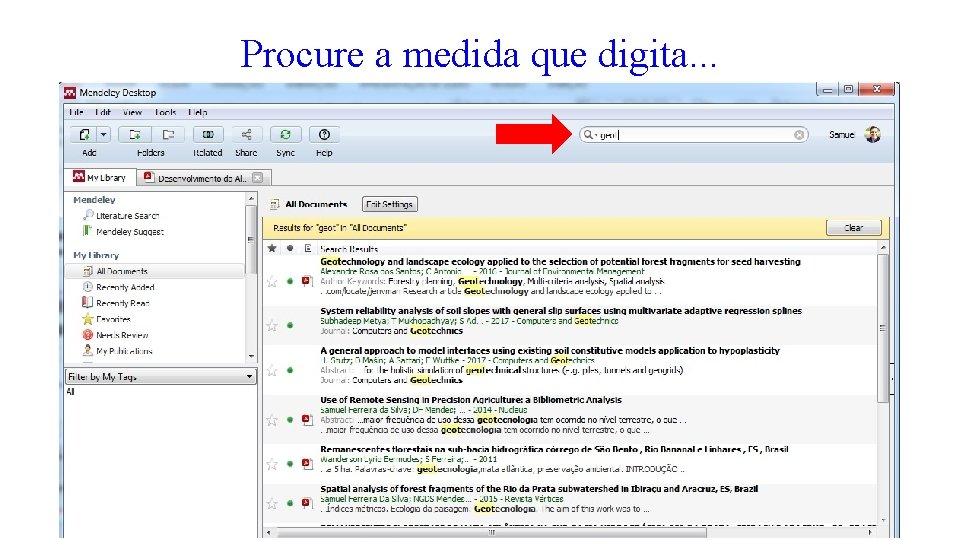This screenshot has height=540, width=960.
Task: Open the Filter by My Tags dropdown
Action: click(160, 377)
